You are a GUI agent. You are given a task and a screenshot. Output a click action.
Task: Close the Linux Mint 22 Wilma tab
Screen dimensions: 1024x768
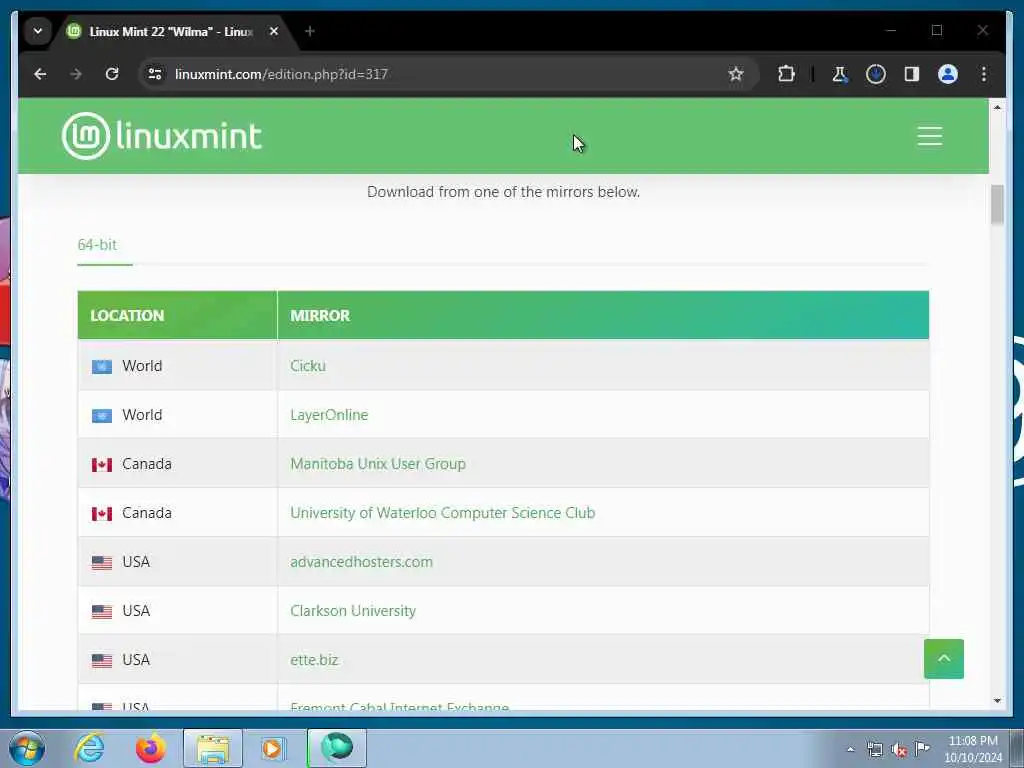[274, 31]
